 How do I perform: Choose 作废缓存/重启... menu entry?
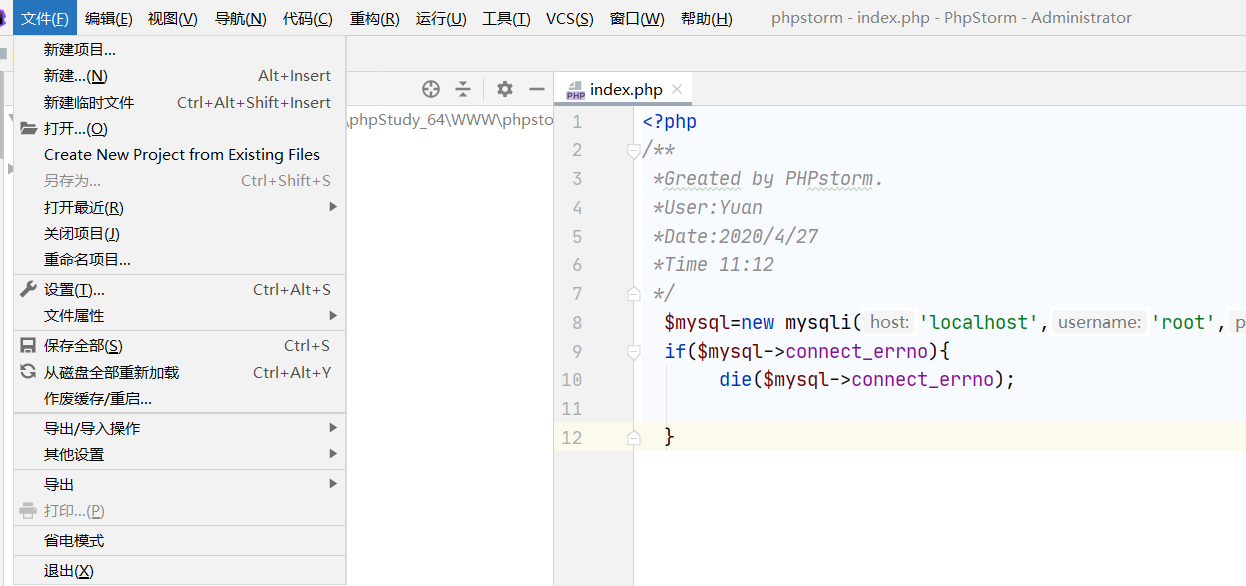[179, 398]
